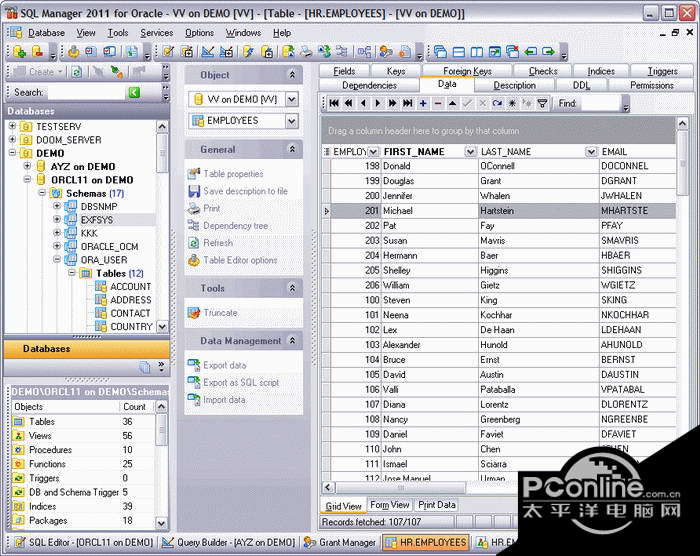Click refresh data icon in navigator
The height and width of the screenshot is (556, 700).
497,104
